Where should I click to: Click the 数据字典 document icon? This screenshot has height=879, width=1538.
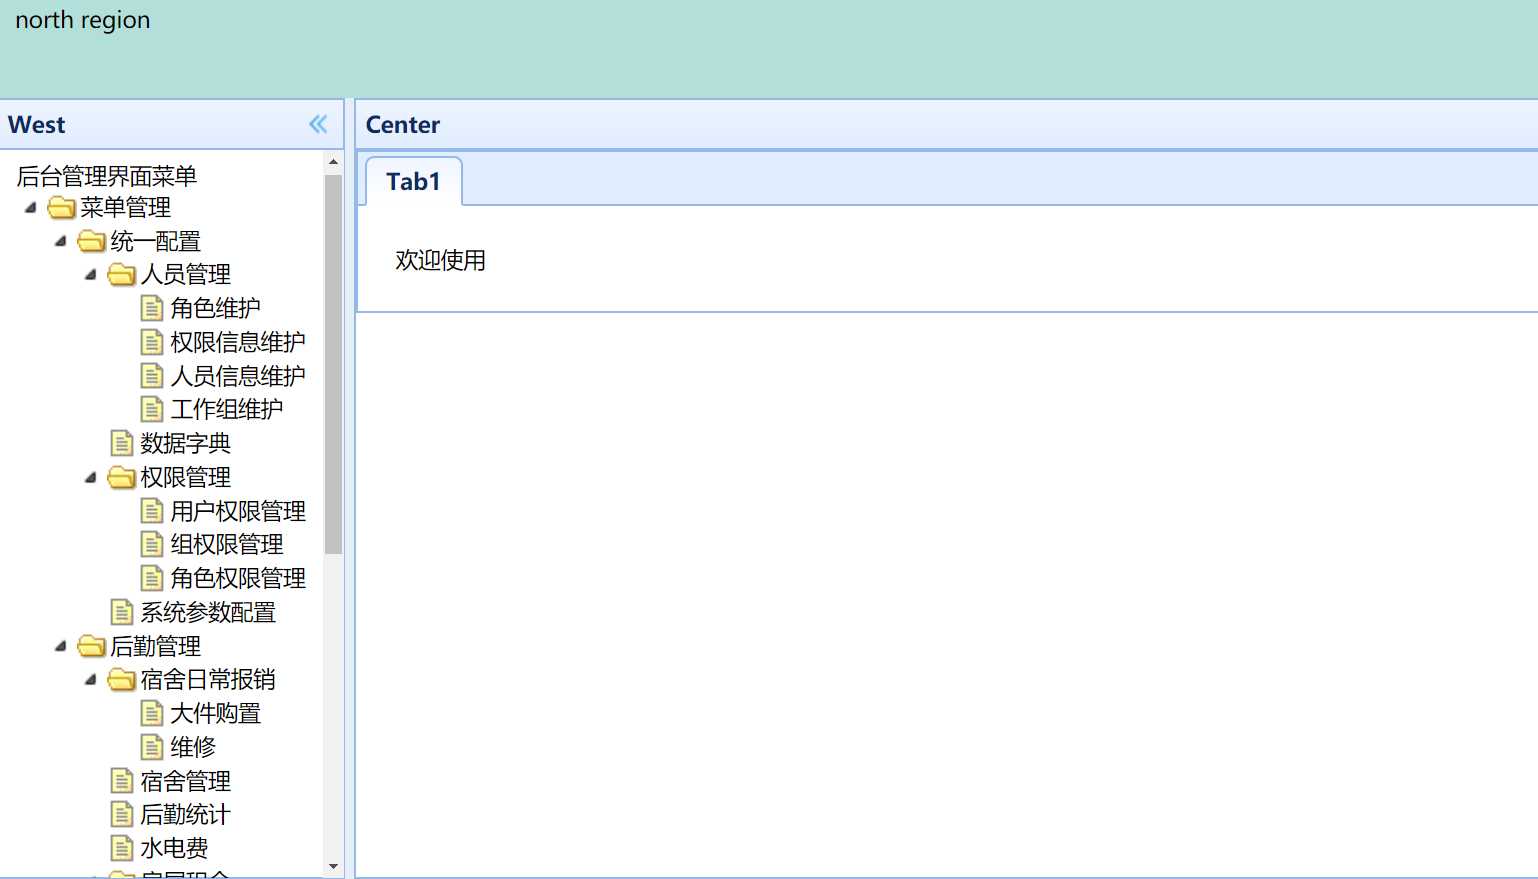pyautogui.click(x=122, y=444)
